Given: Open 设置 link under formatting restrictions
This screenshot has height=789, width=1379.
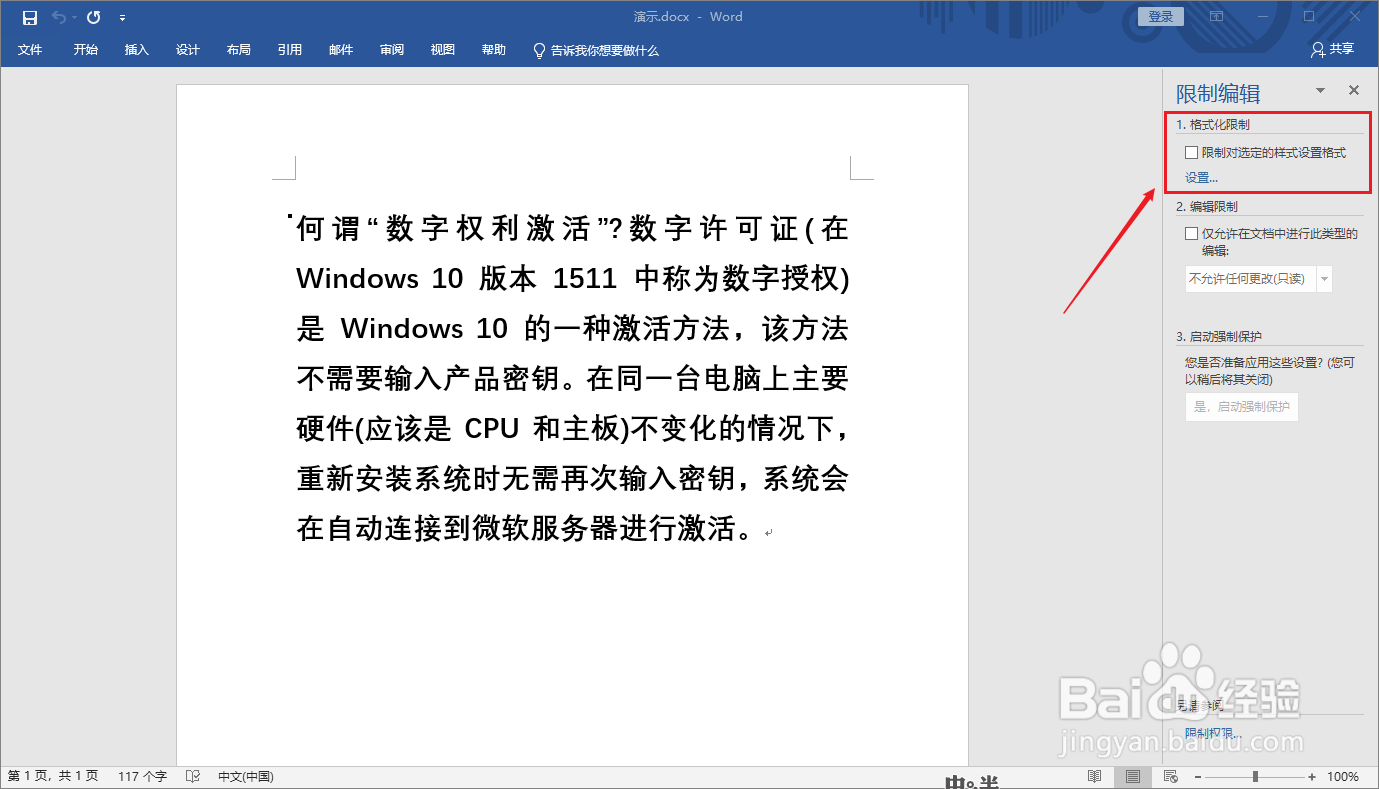Looking at the screenshot, I should [x=1200, y=177].
